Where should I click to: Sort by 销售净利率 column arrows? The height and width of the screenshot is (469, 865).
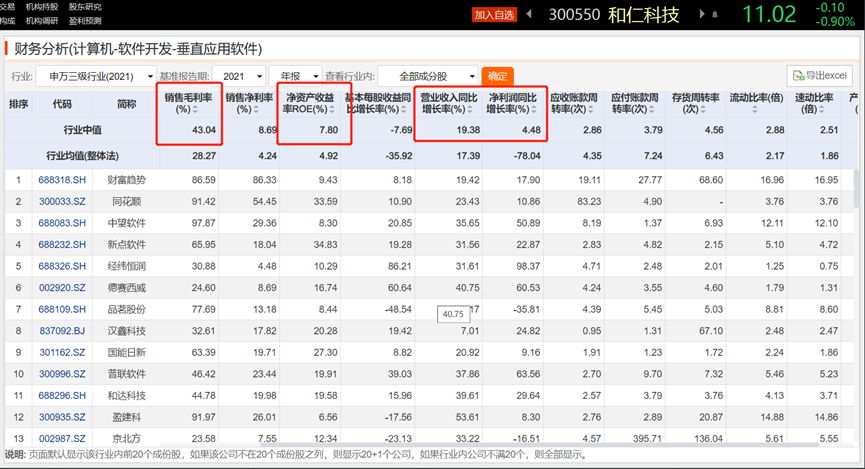255,110
